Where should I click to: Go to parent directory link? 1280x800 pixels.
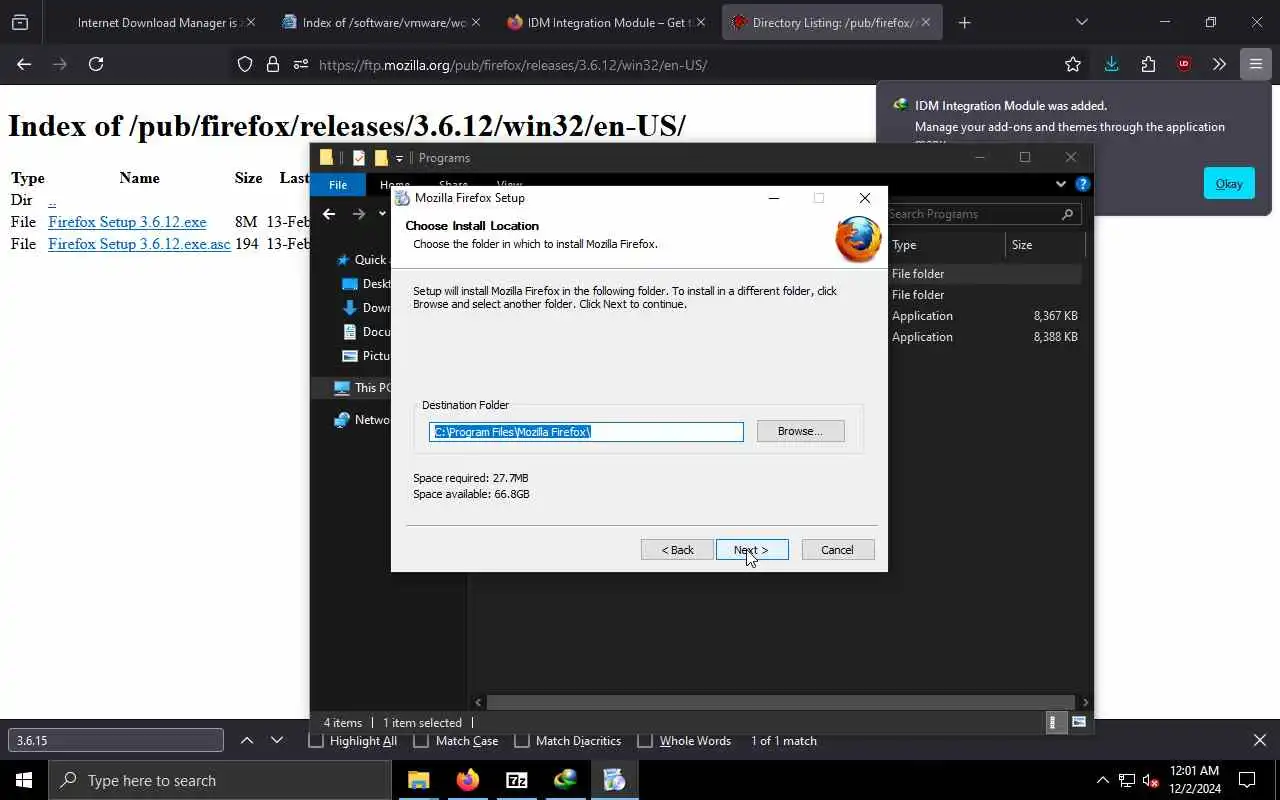52,200
